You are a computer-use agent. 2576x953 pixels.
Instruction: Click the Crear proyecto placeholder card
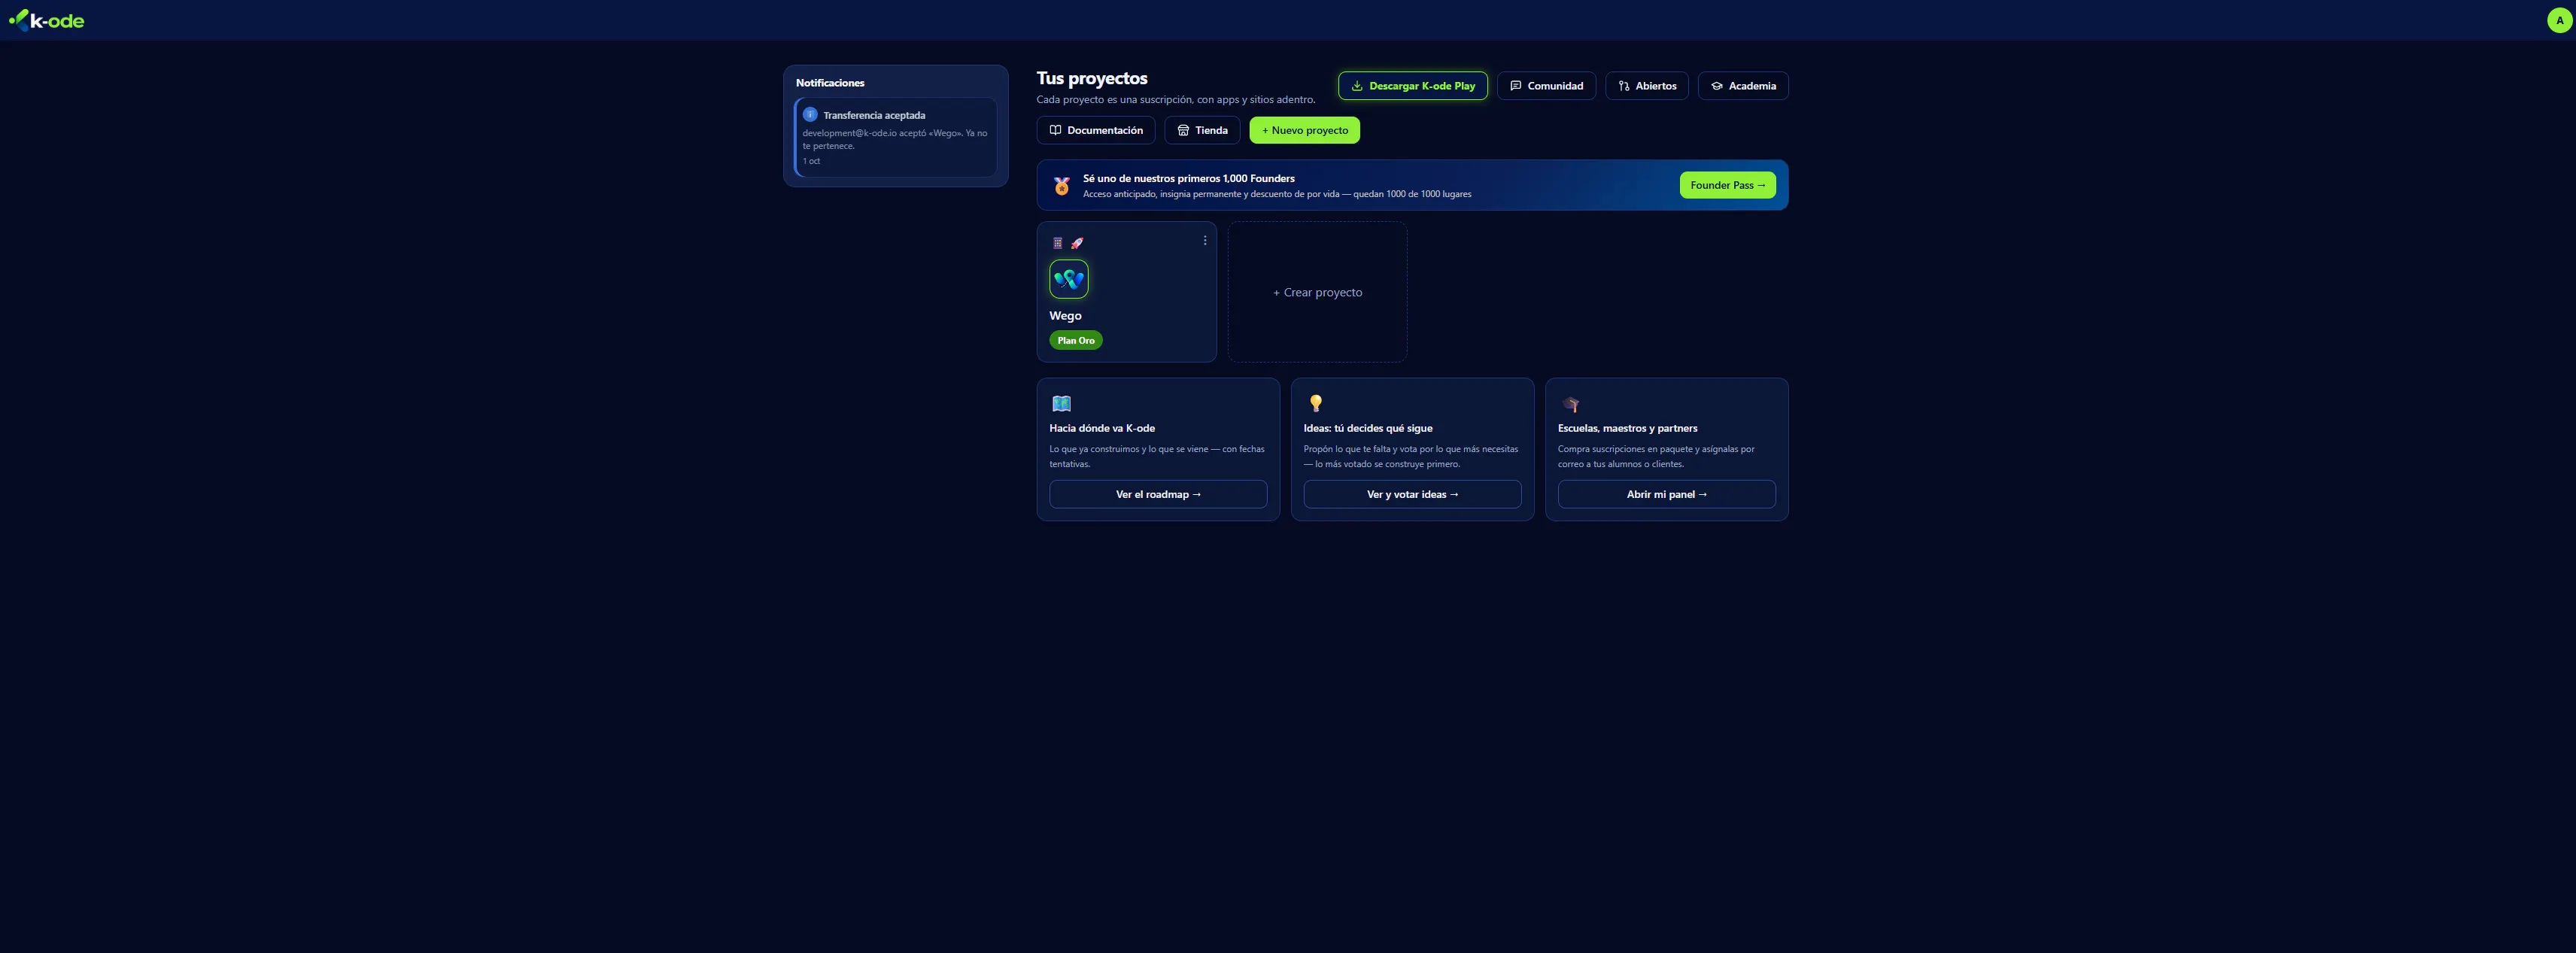[1317, 292]
